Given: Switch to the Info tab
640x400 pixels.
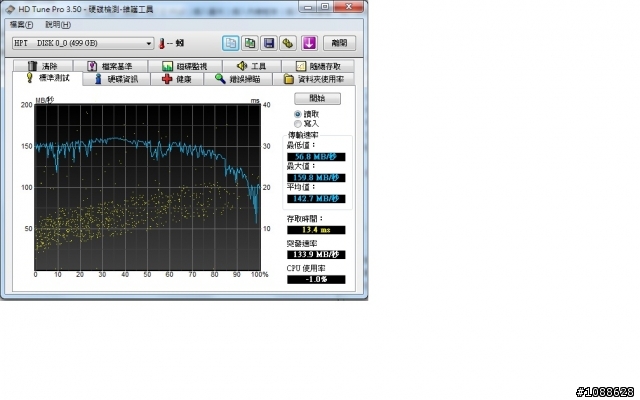Looking at the screenshot, I should click(117, 79).
